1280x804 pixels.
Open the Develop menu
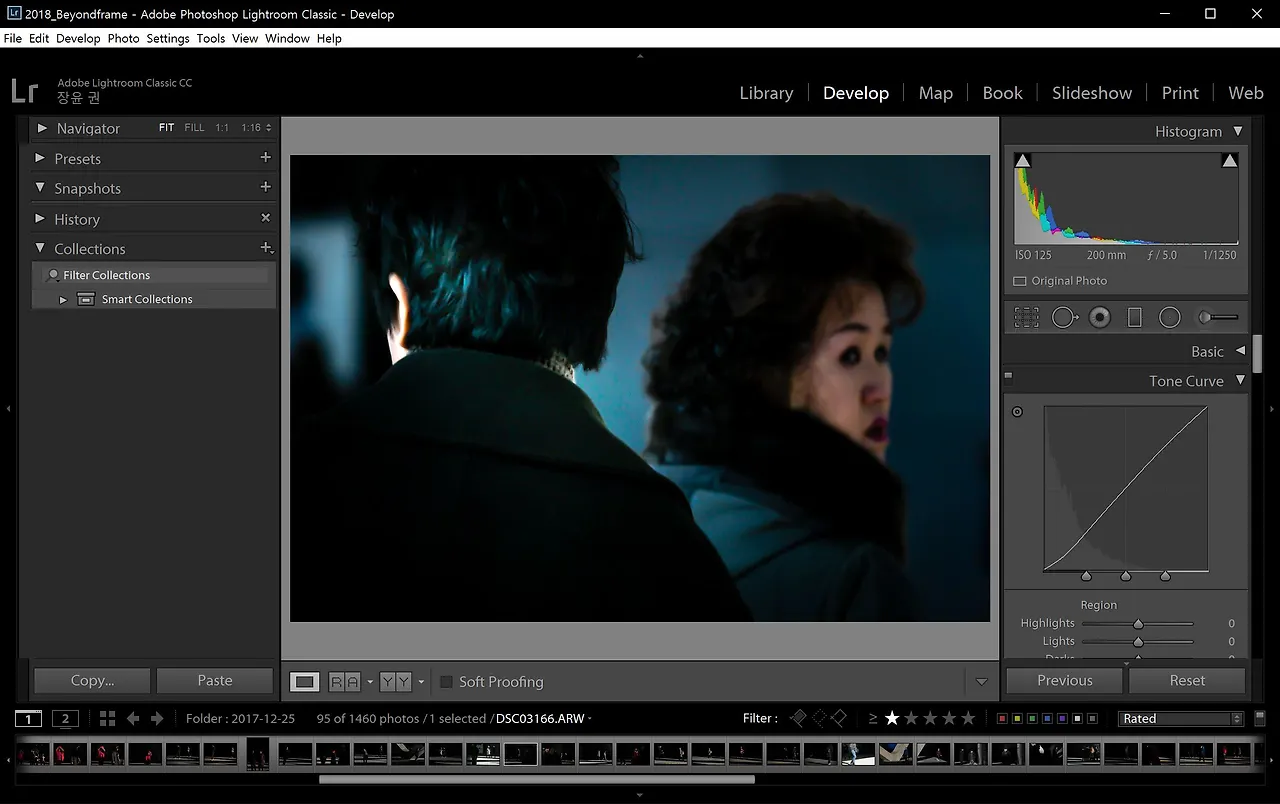click(x=78, y=38)
